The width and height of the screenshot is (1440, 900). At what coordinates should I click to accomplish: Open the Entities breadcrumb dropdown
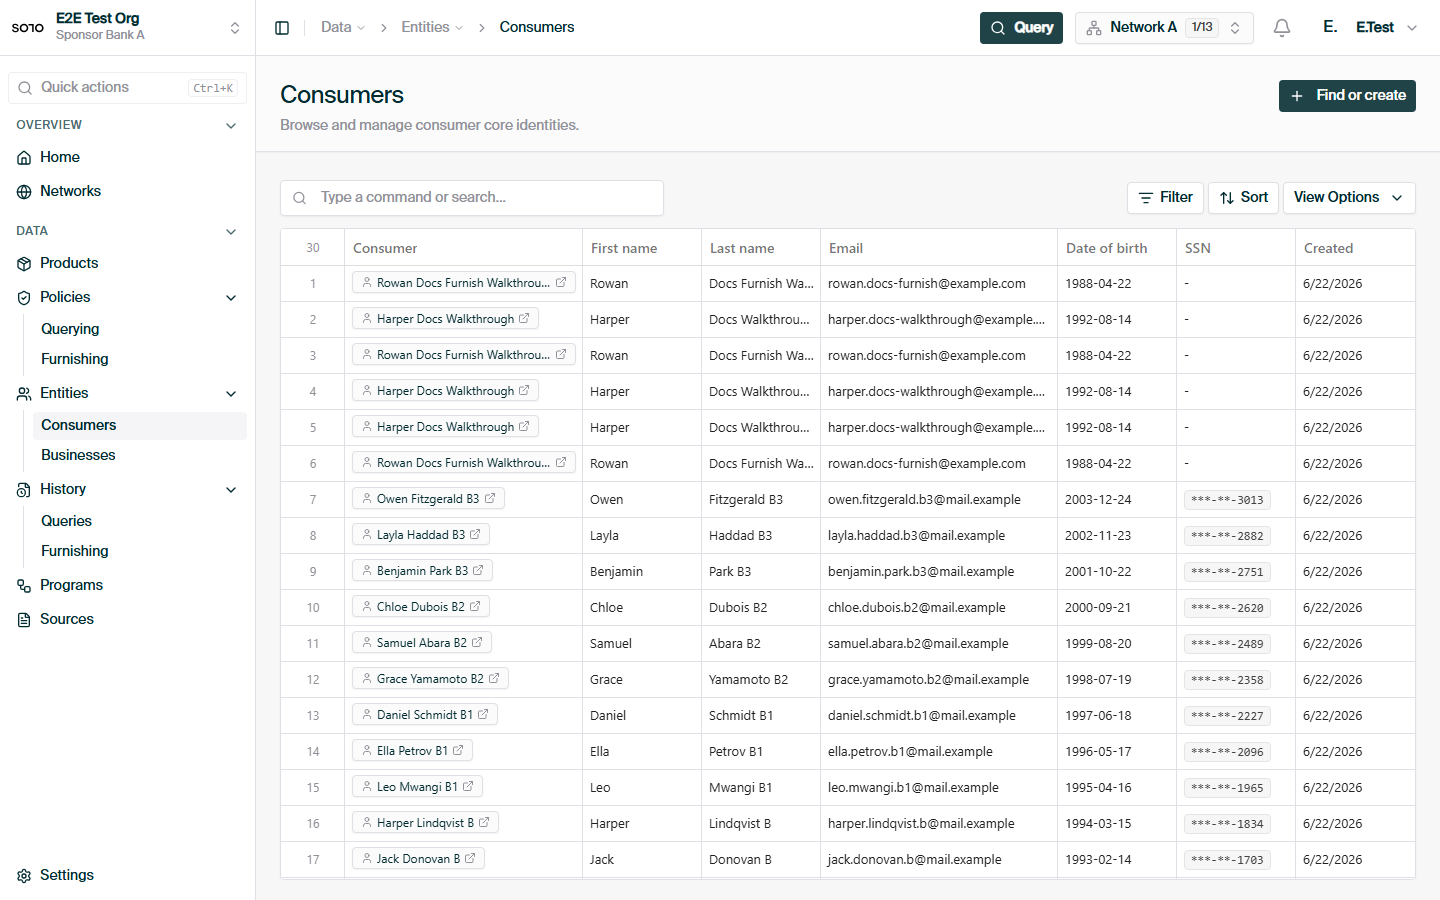432,27
